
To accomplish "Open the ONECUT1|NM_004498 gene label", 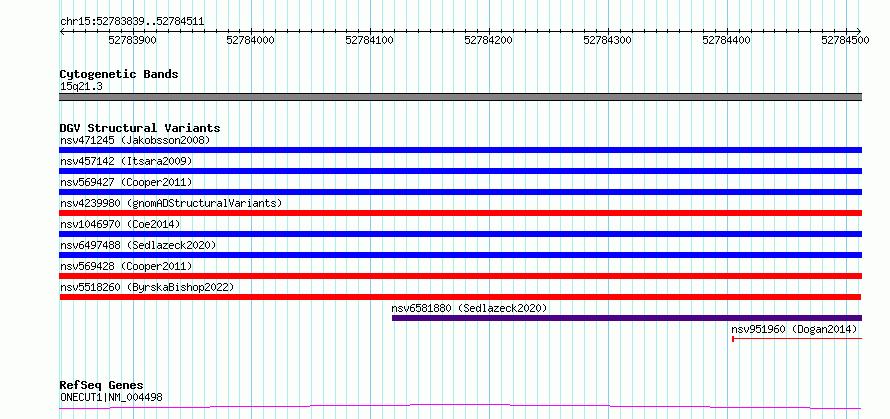I will [111, 397].
